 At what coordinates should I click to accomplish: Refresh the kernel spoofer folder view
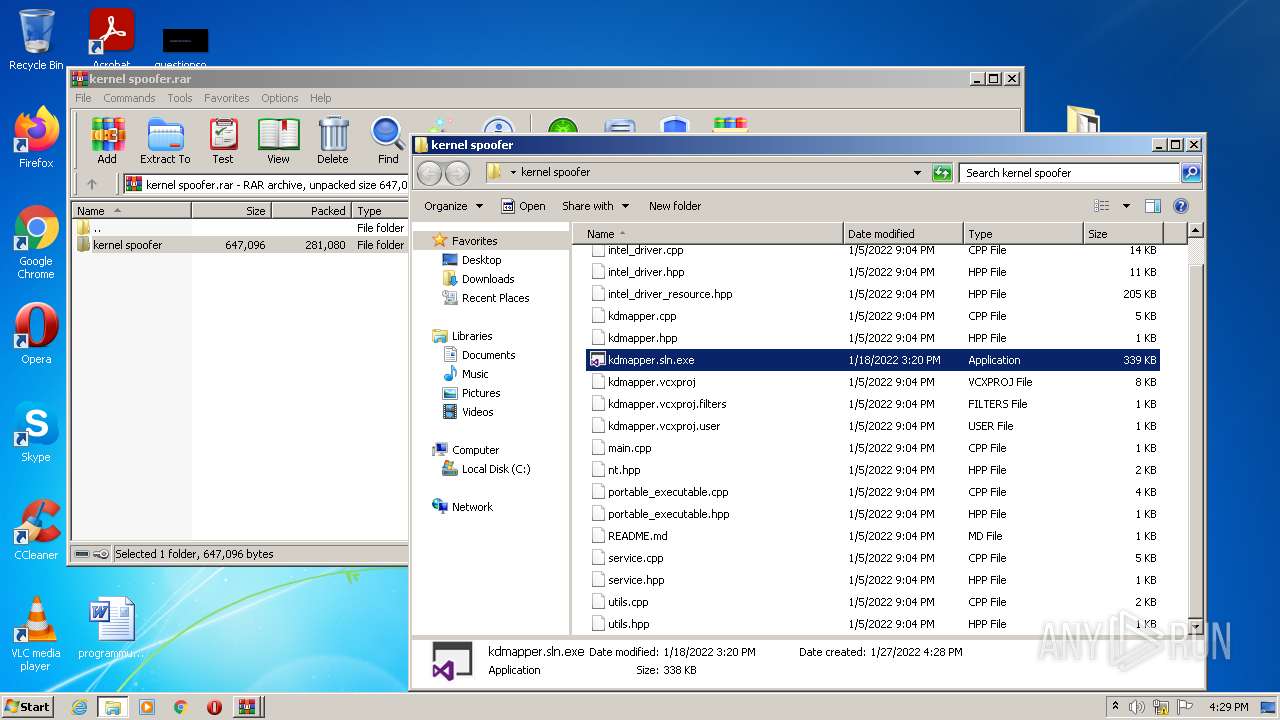[942, 173]
